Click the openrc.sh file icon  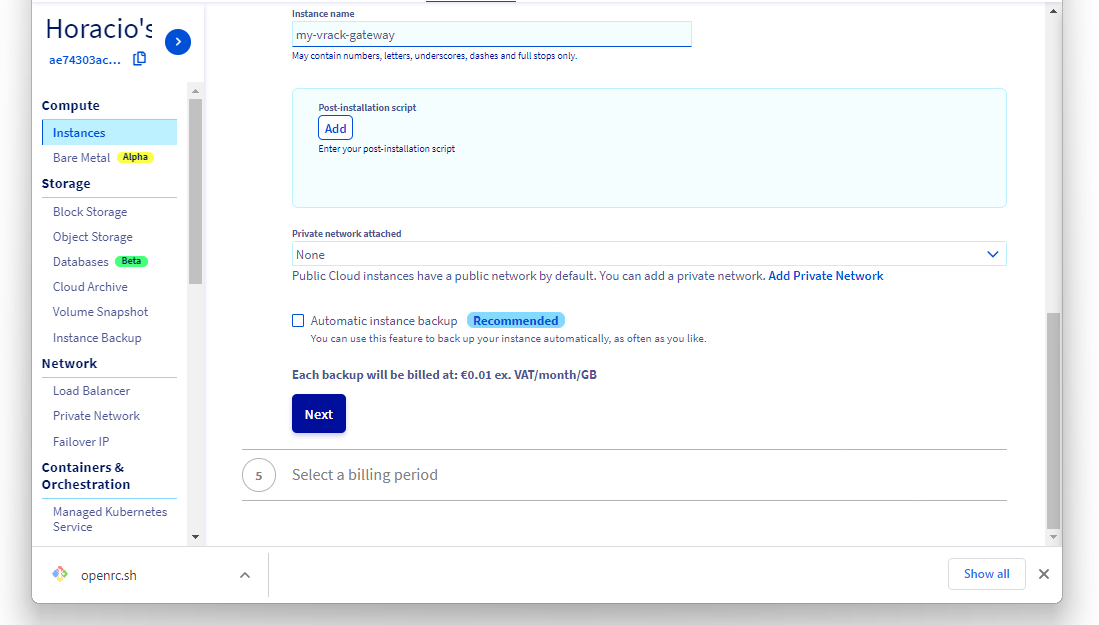(x=60, y=574)
